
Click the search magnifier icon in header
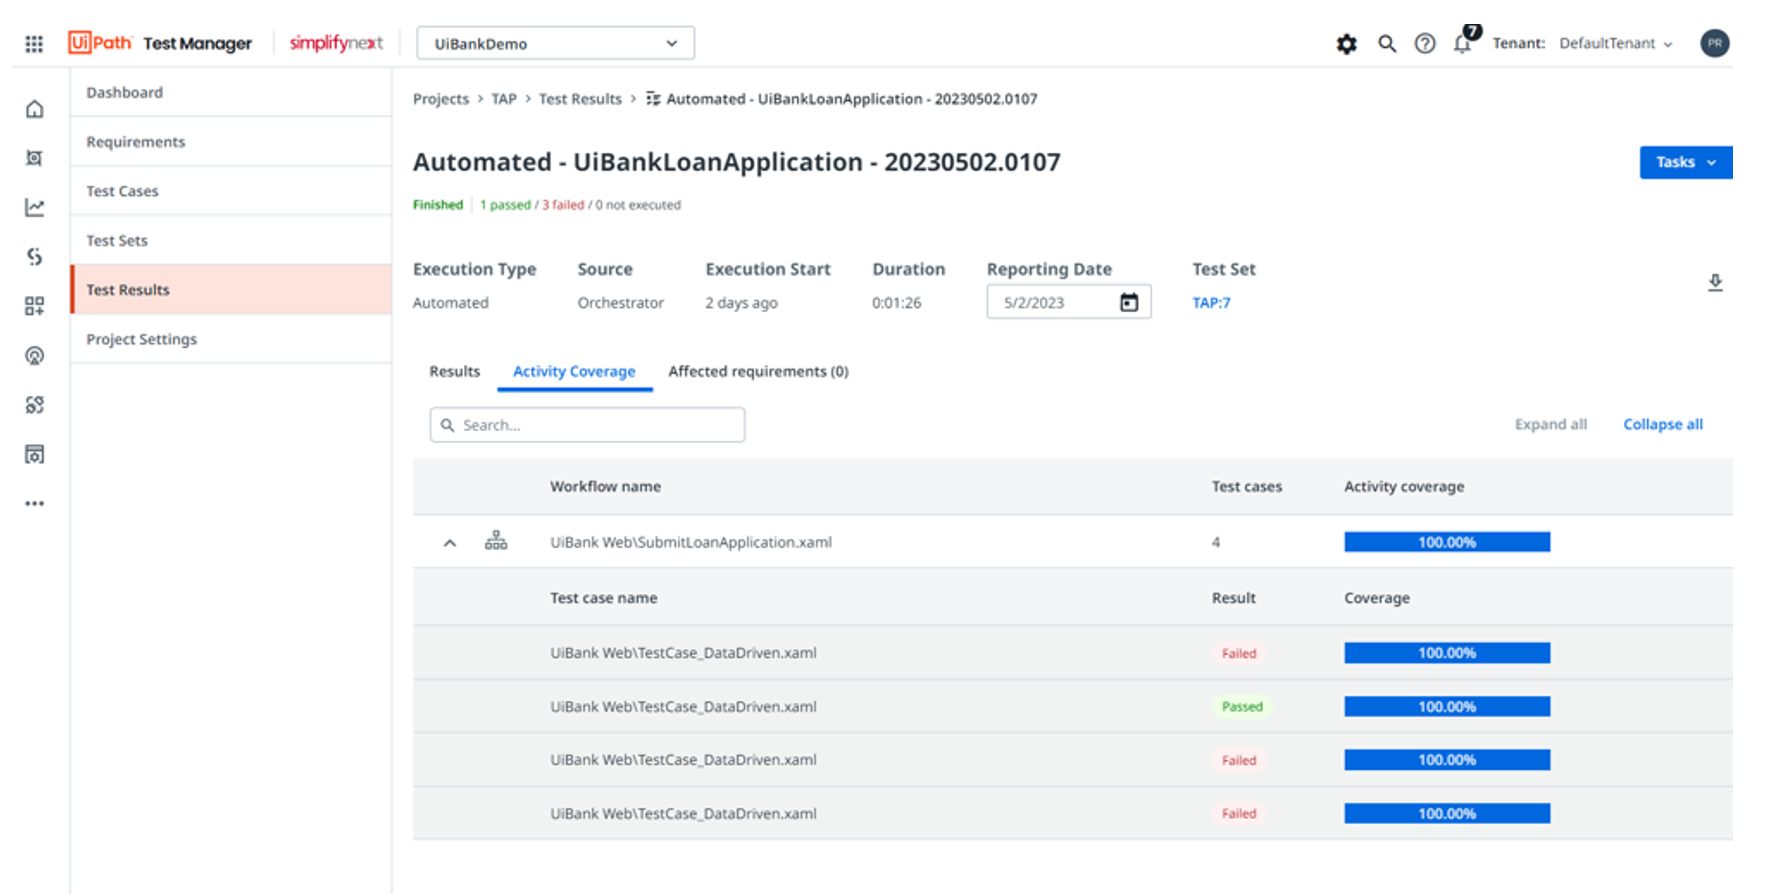coord(1387,44)
